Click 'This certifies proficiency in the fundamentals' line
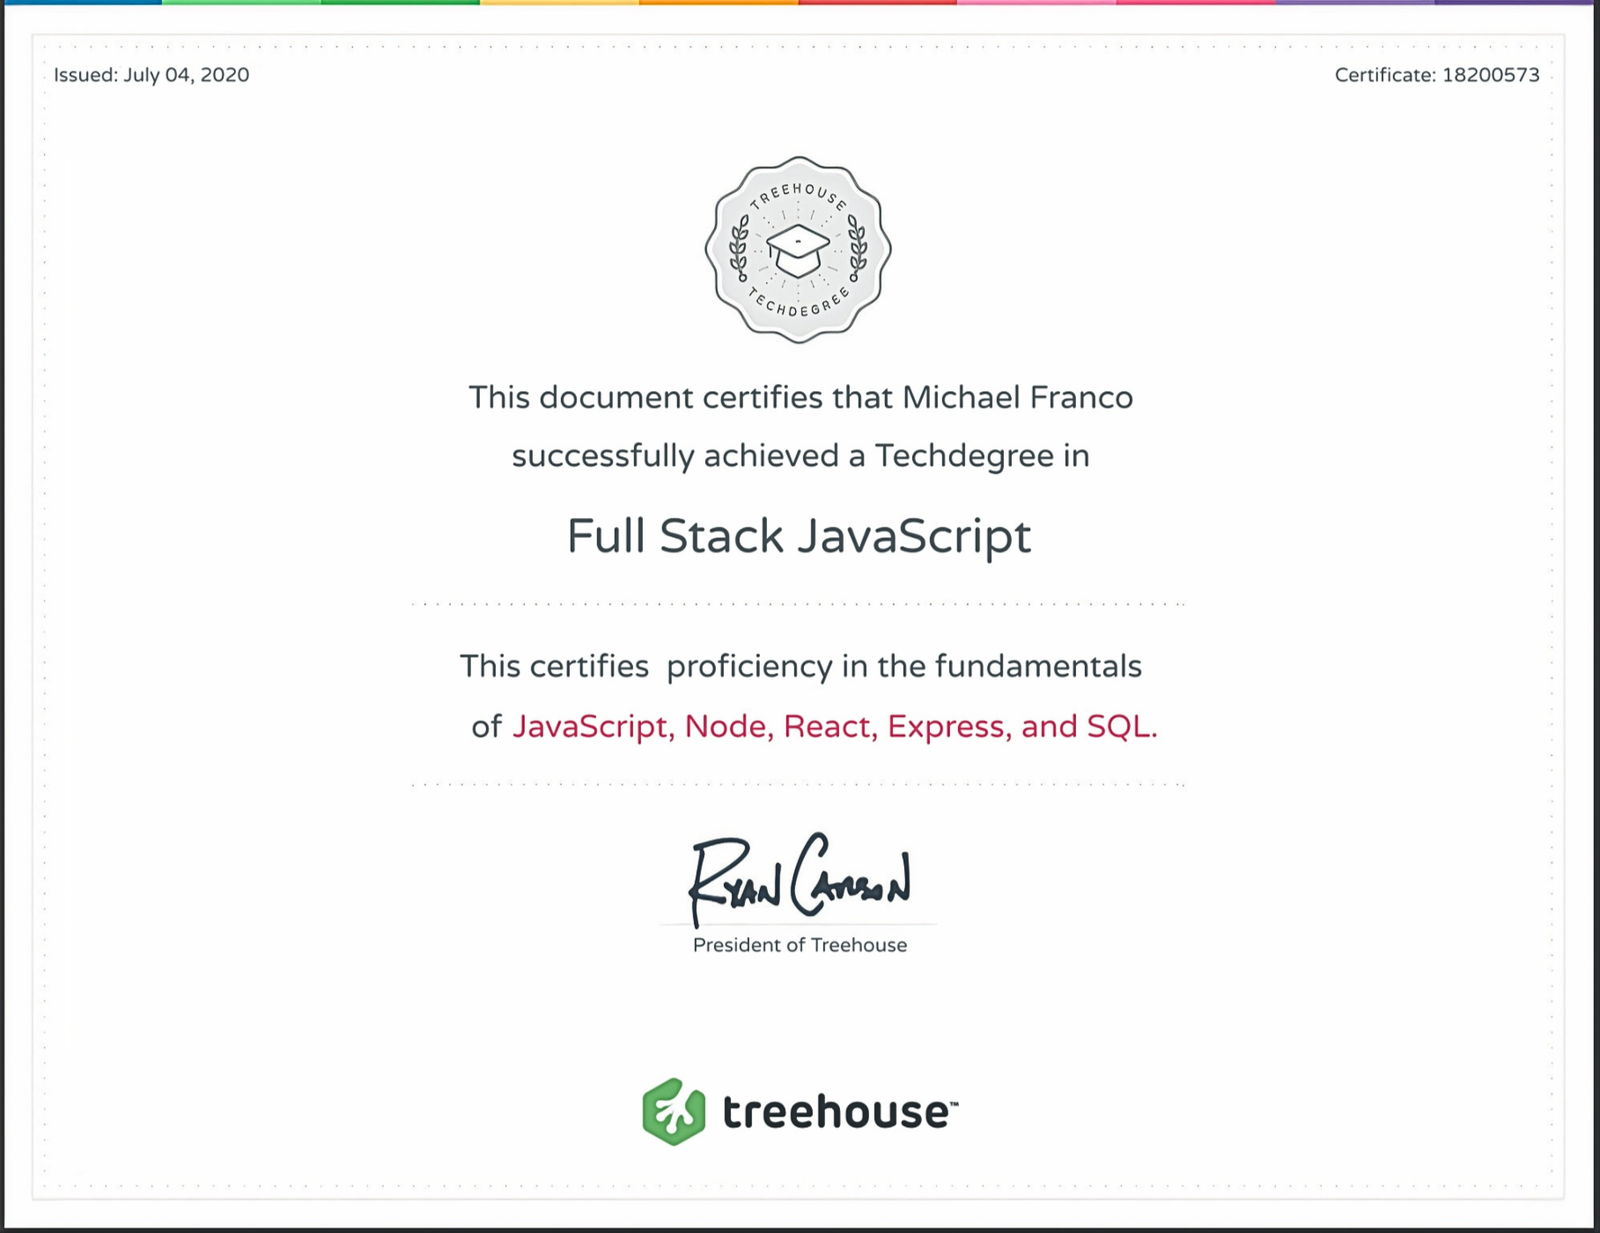1600x1233 pixels. [800, 666]
